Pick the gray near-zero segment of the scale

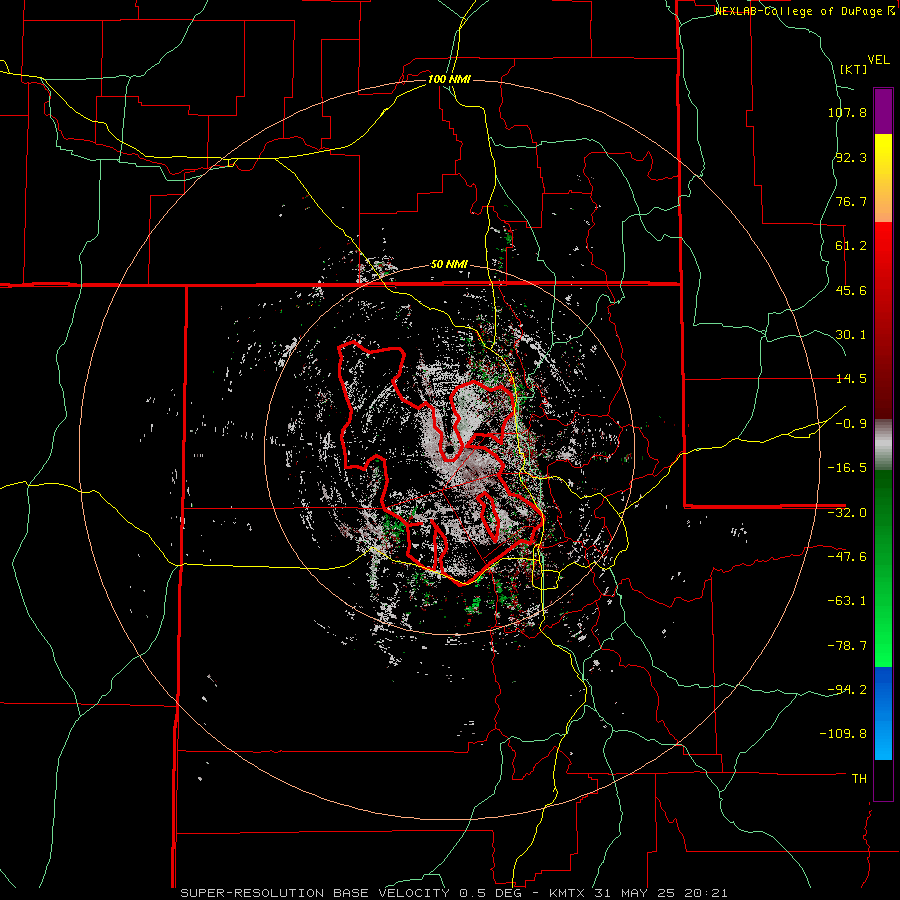883,445
